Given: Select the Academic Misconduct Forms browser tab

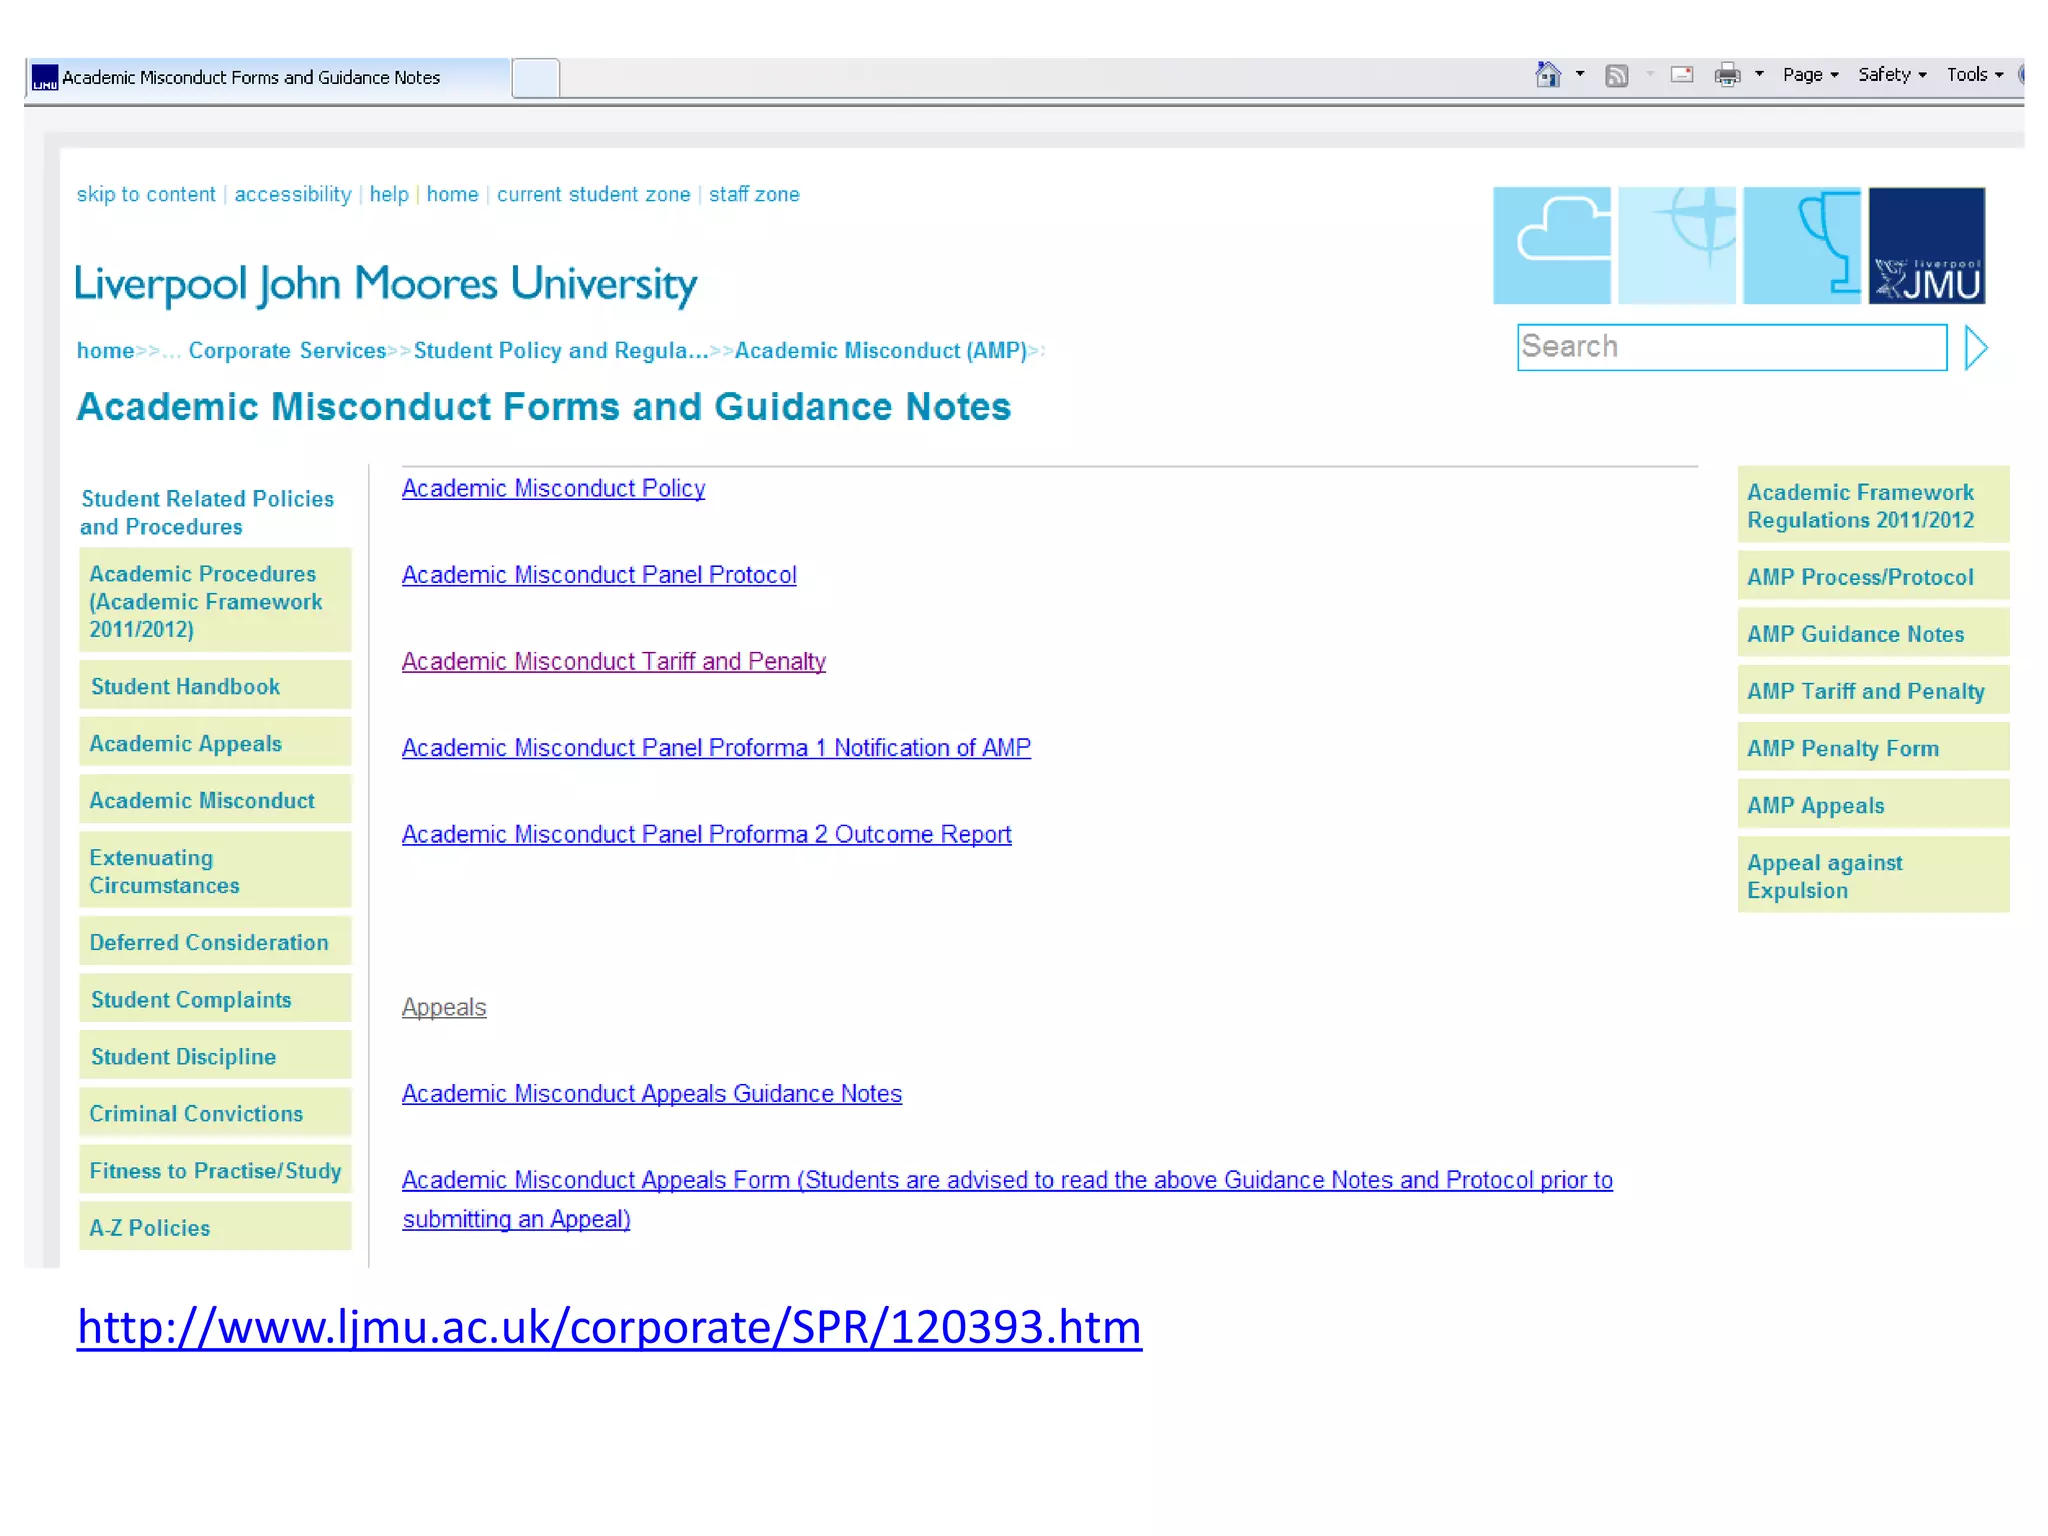Looking at the screenshot, I should [267, 78].
